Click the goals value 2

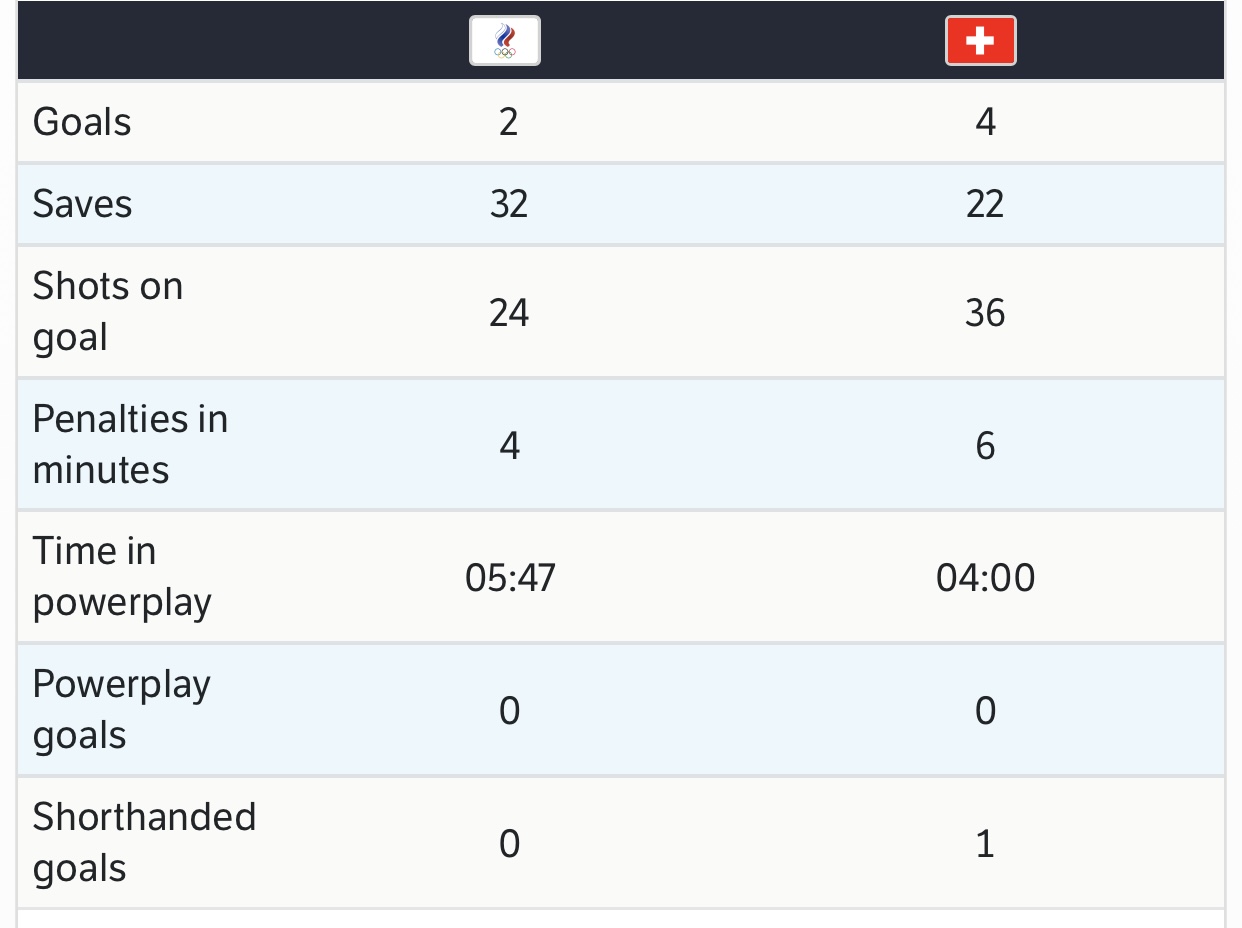tap(509, 122)
